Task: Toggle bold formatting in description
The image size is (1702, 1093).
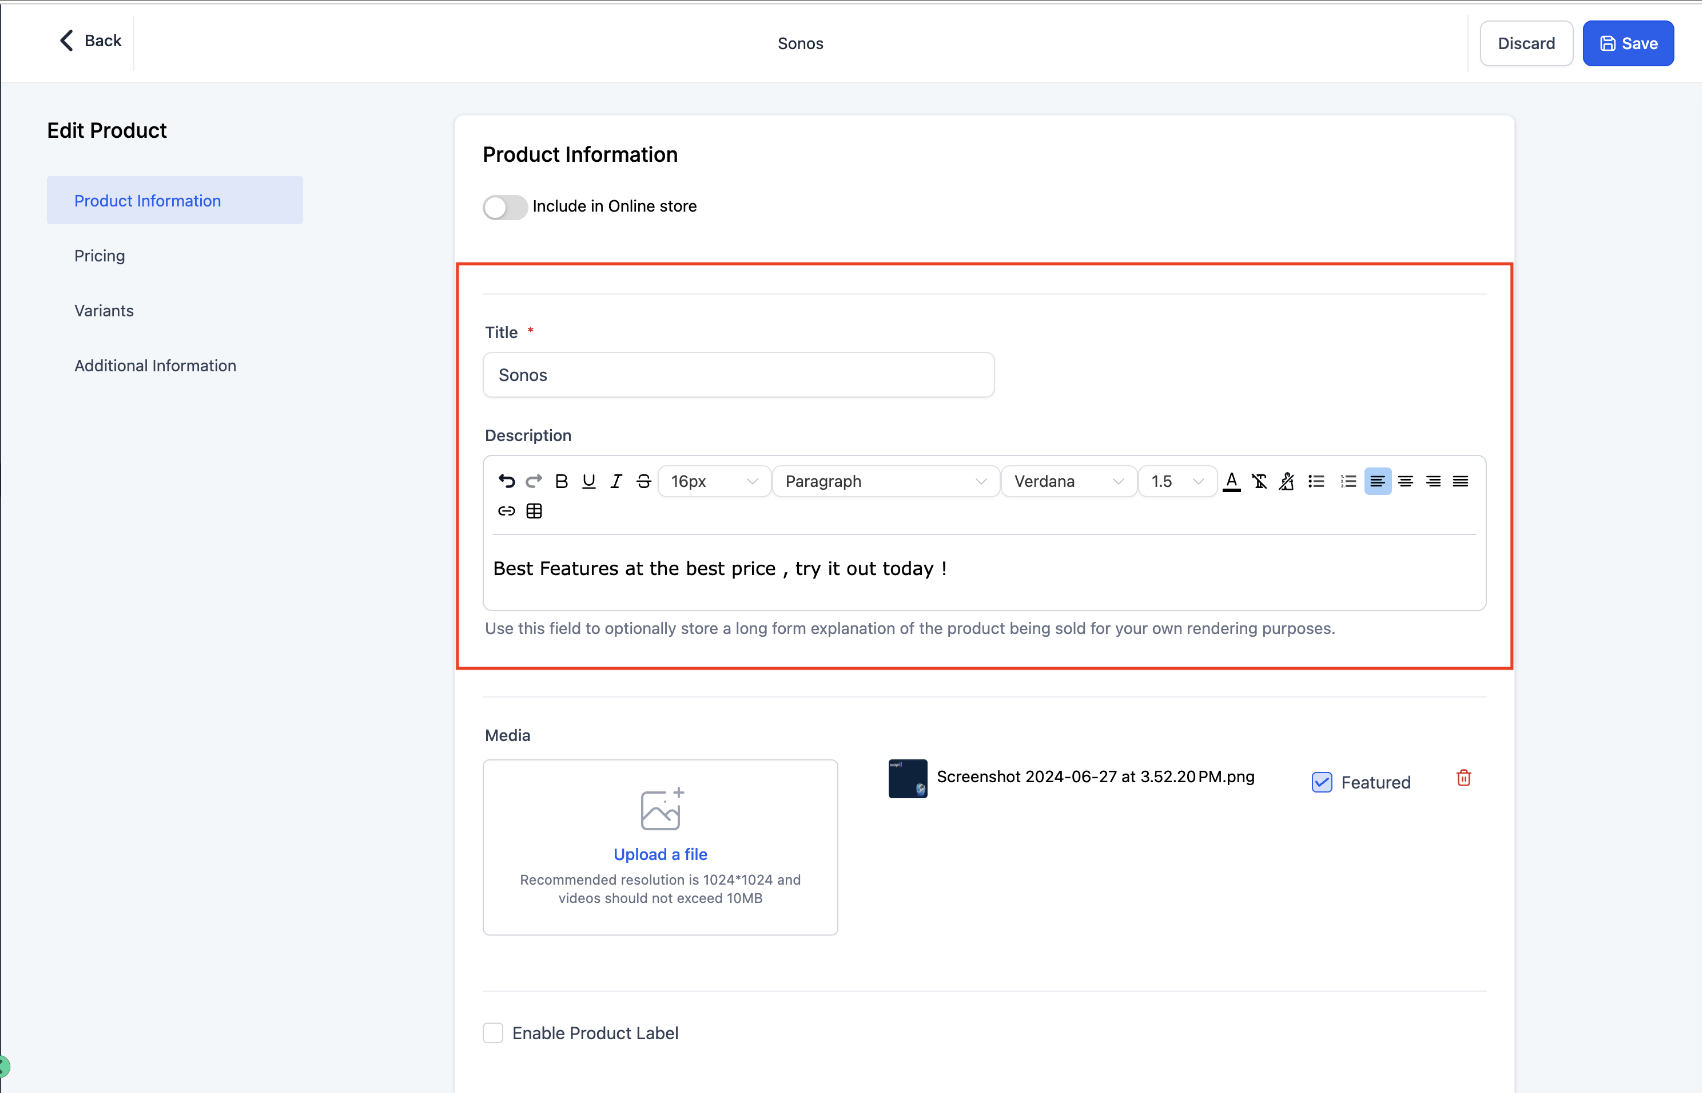Action: [x=562, y=481]
